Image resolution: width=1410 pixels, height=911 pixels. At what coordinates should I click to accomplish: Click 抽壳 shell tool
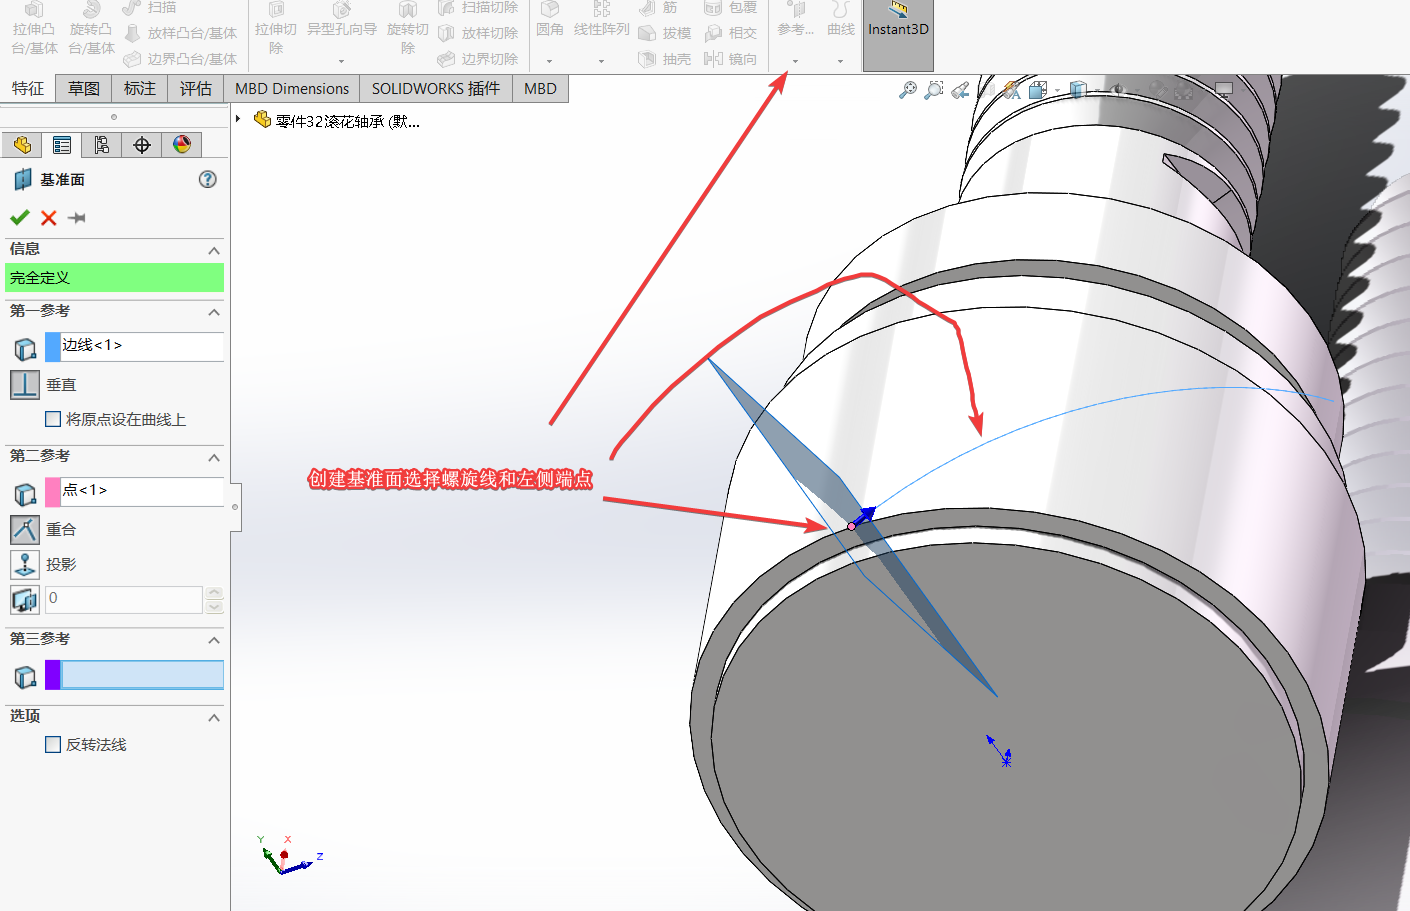[665, 59]
